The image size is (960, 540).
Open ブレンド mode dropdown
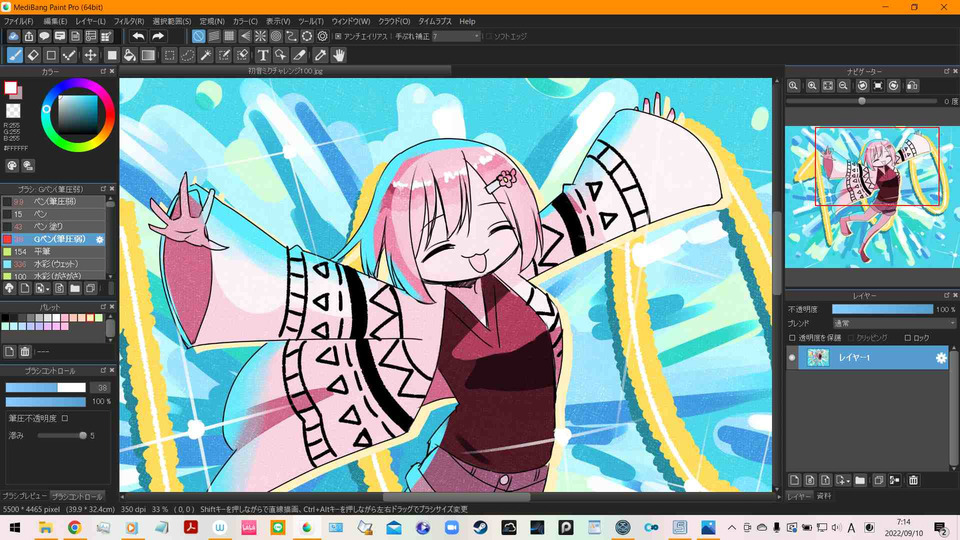[x=893, y=323]
